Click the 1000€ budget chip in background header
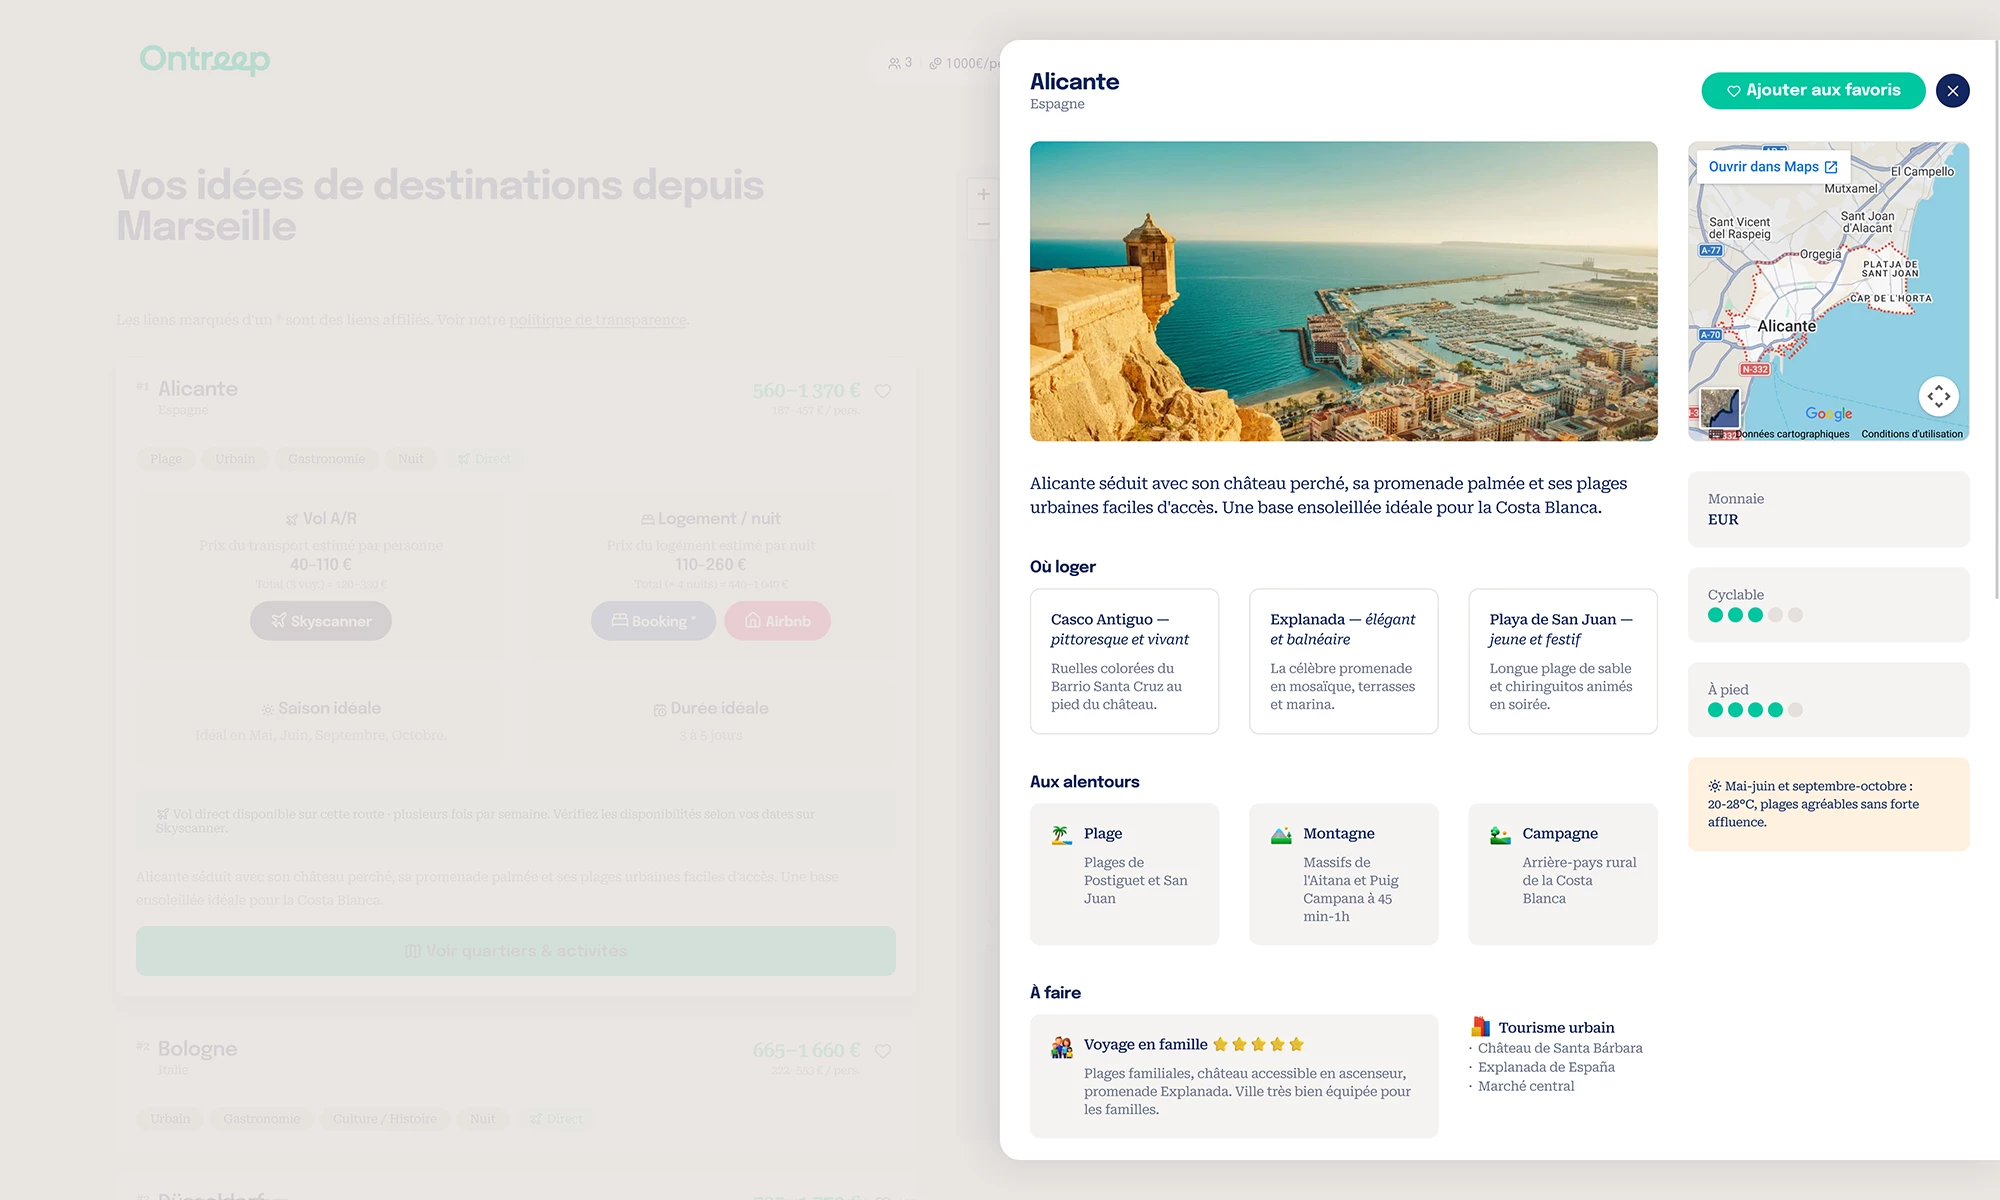 point(964,63)
